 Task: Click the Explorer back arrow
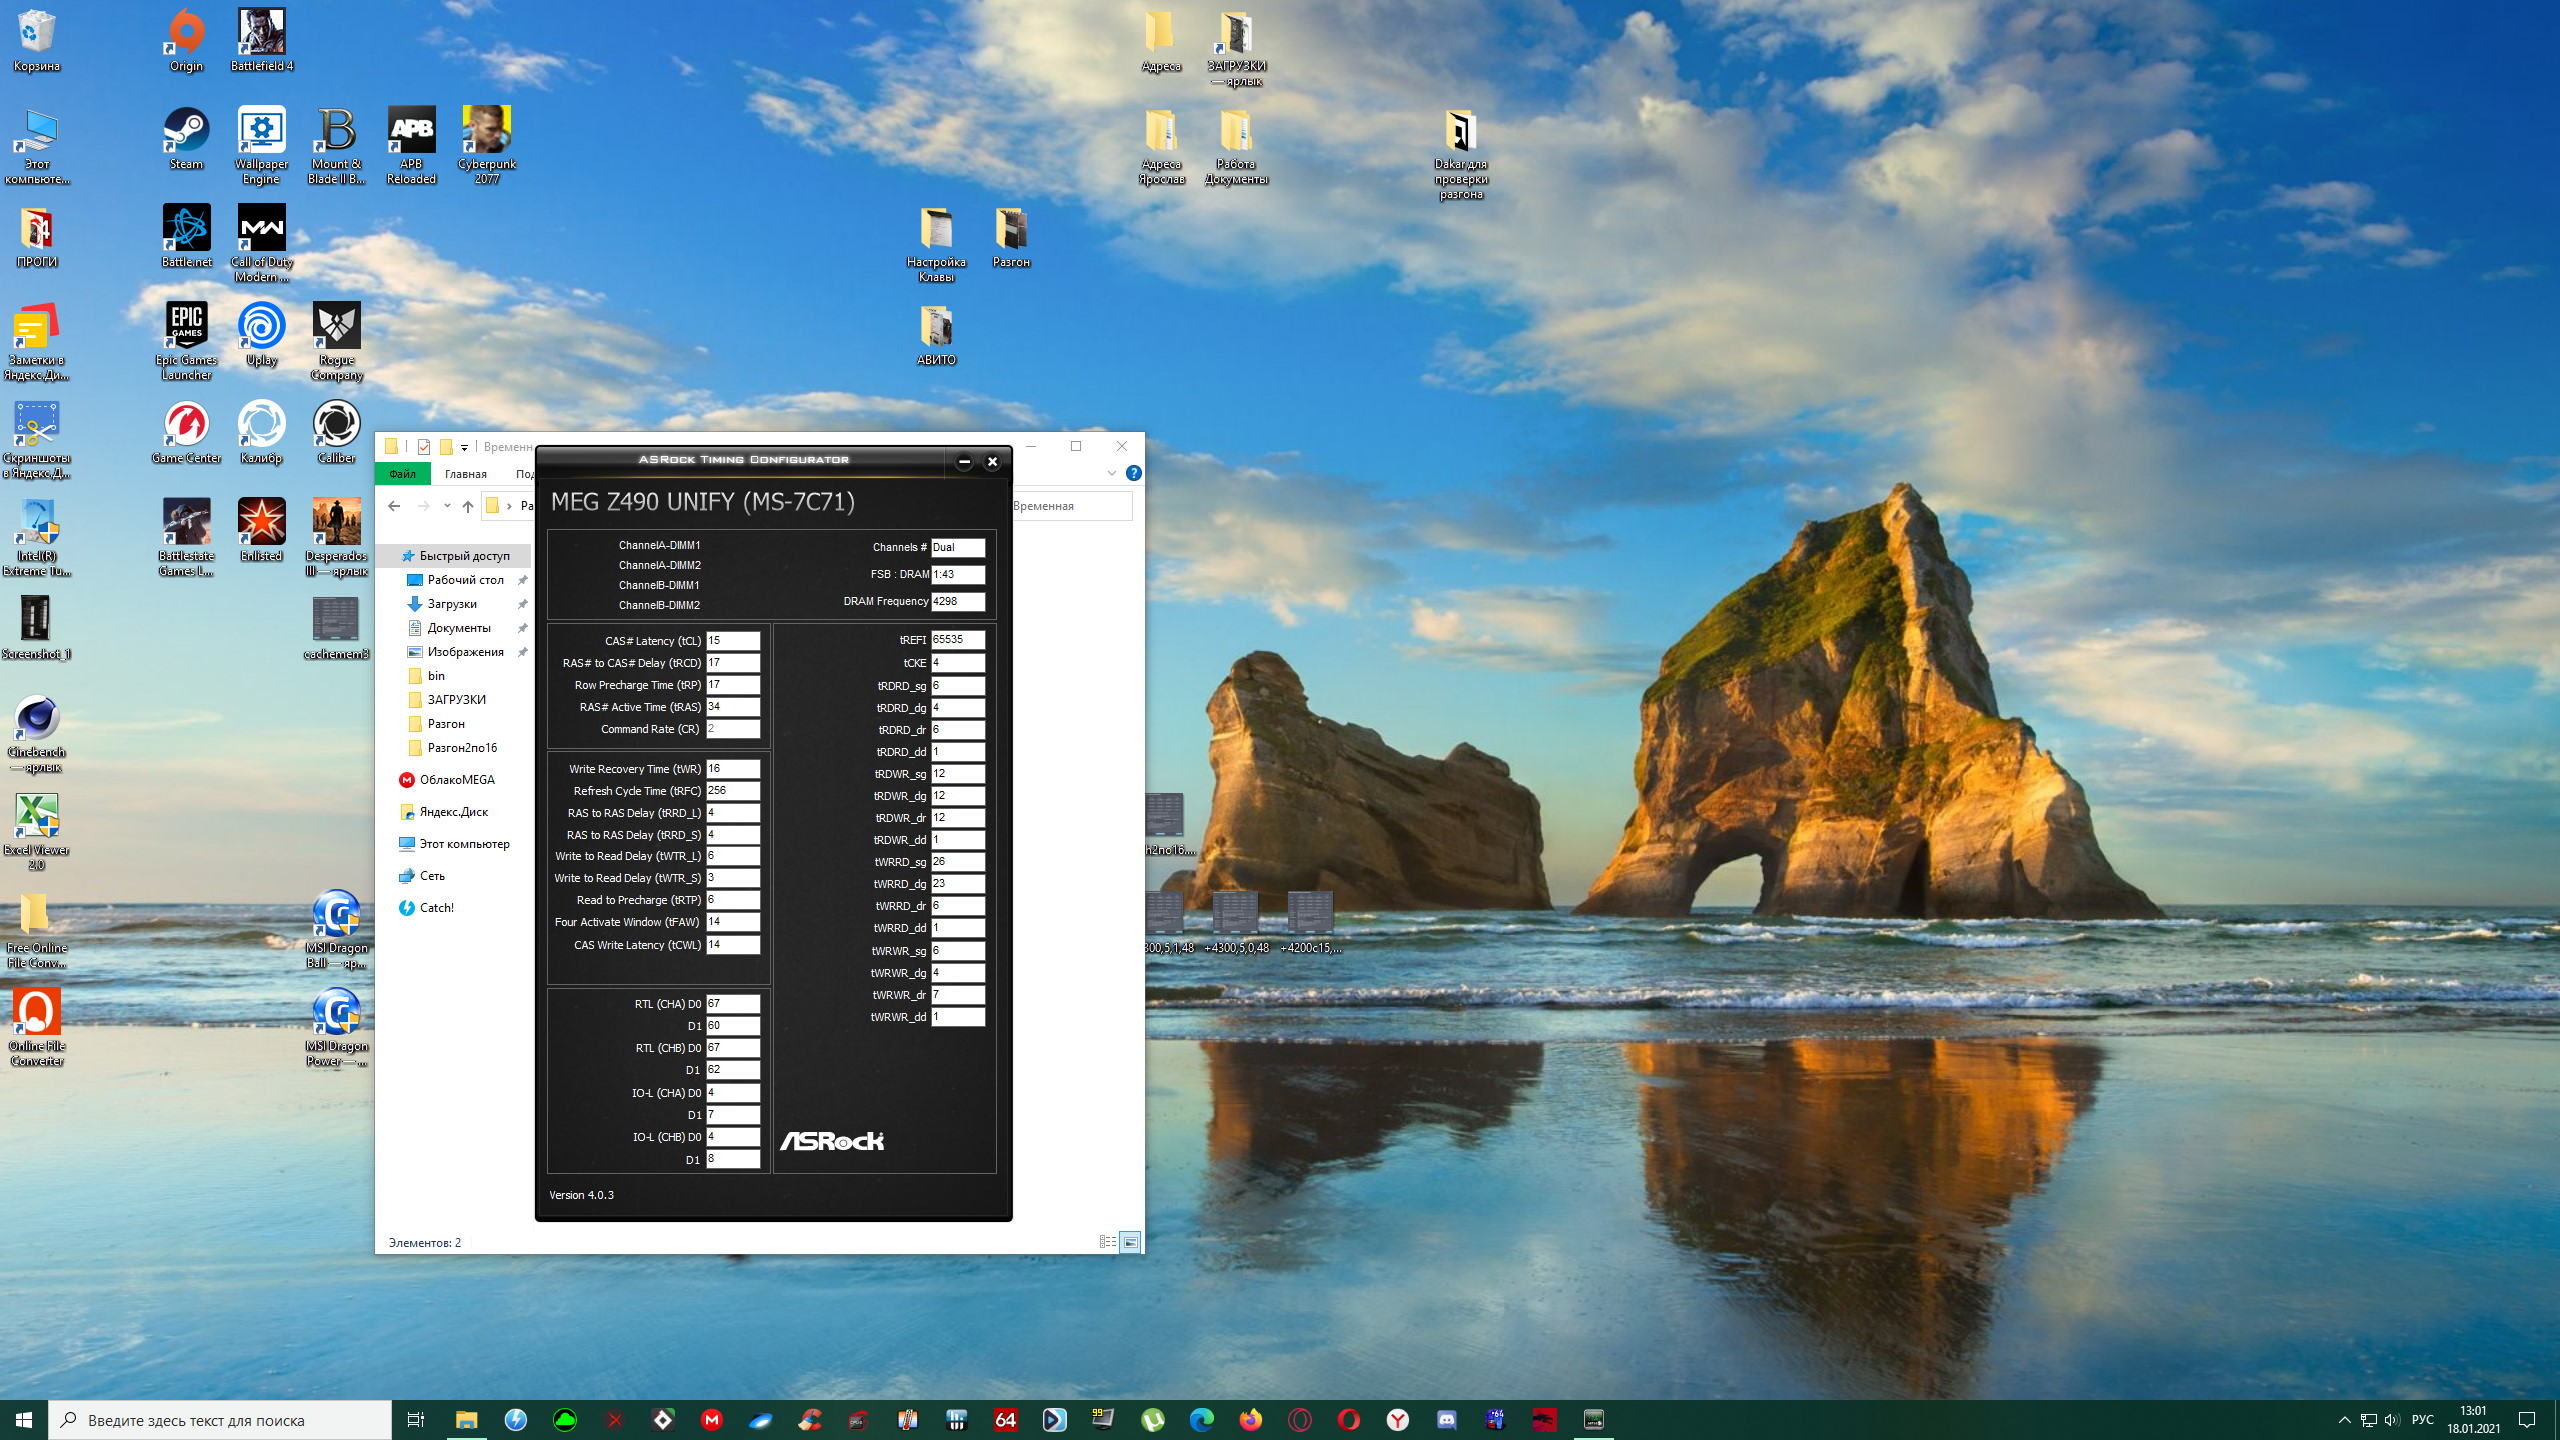(394, 506)
